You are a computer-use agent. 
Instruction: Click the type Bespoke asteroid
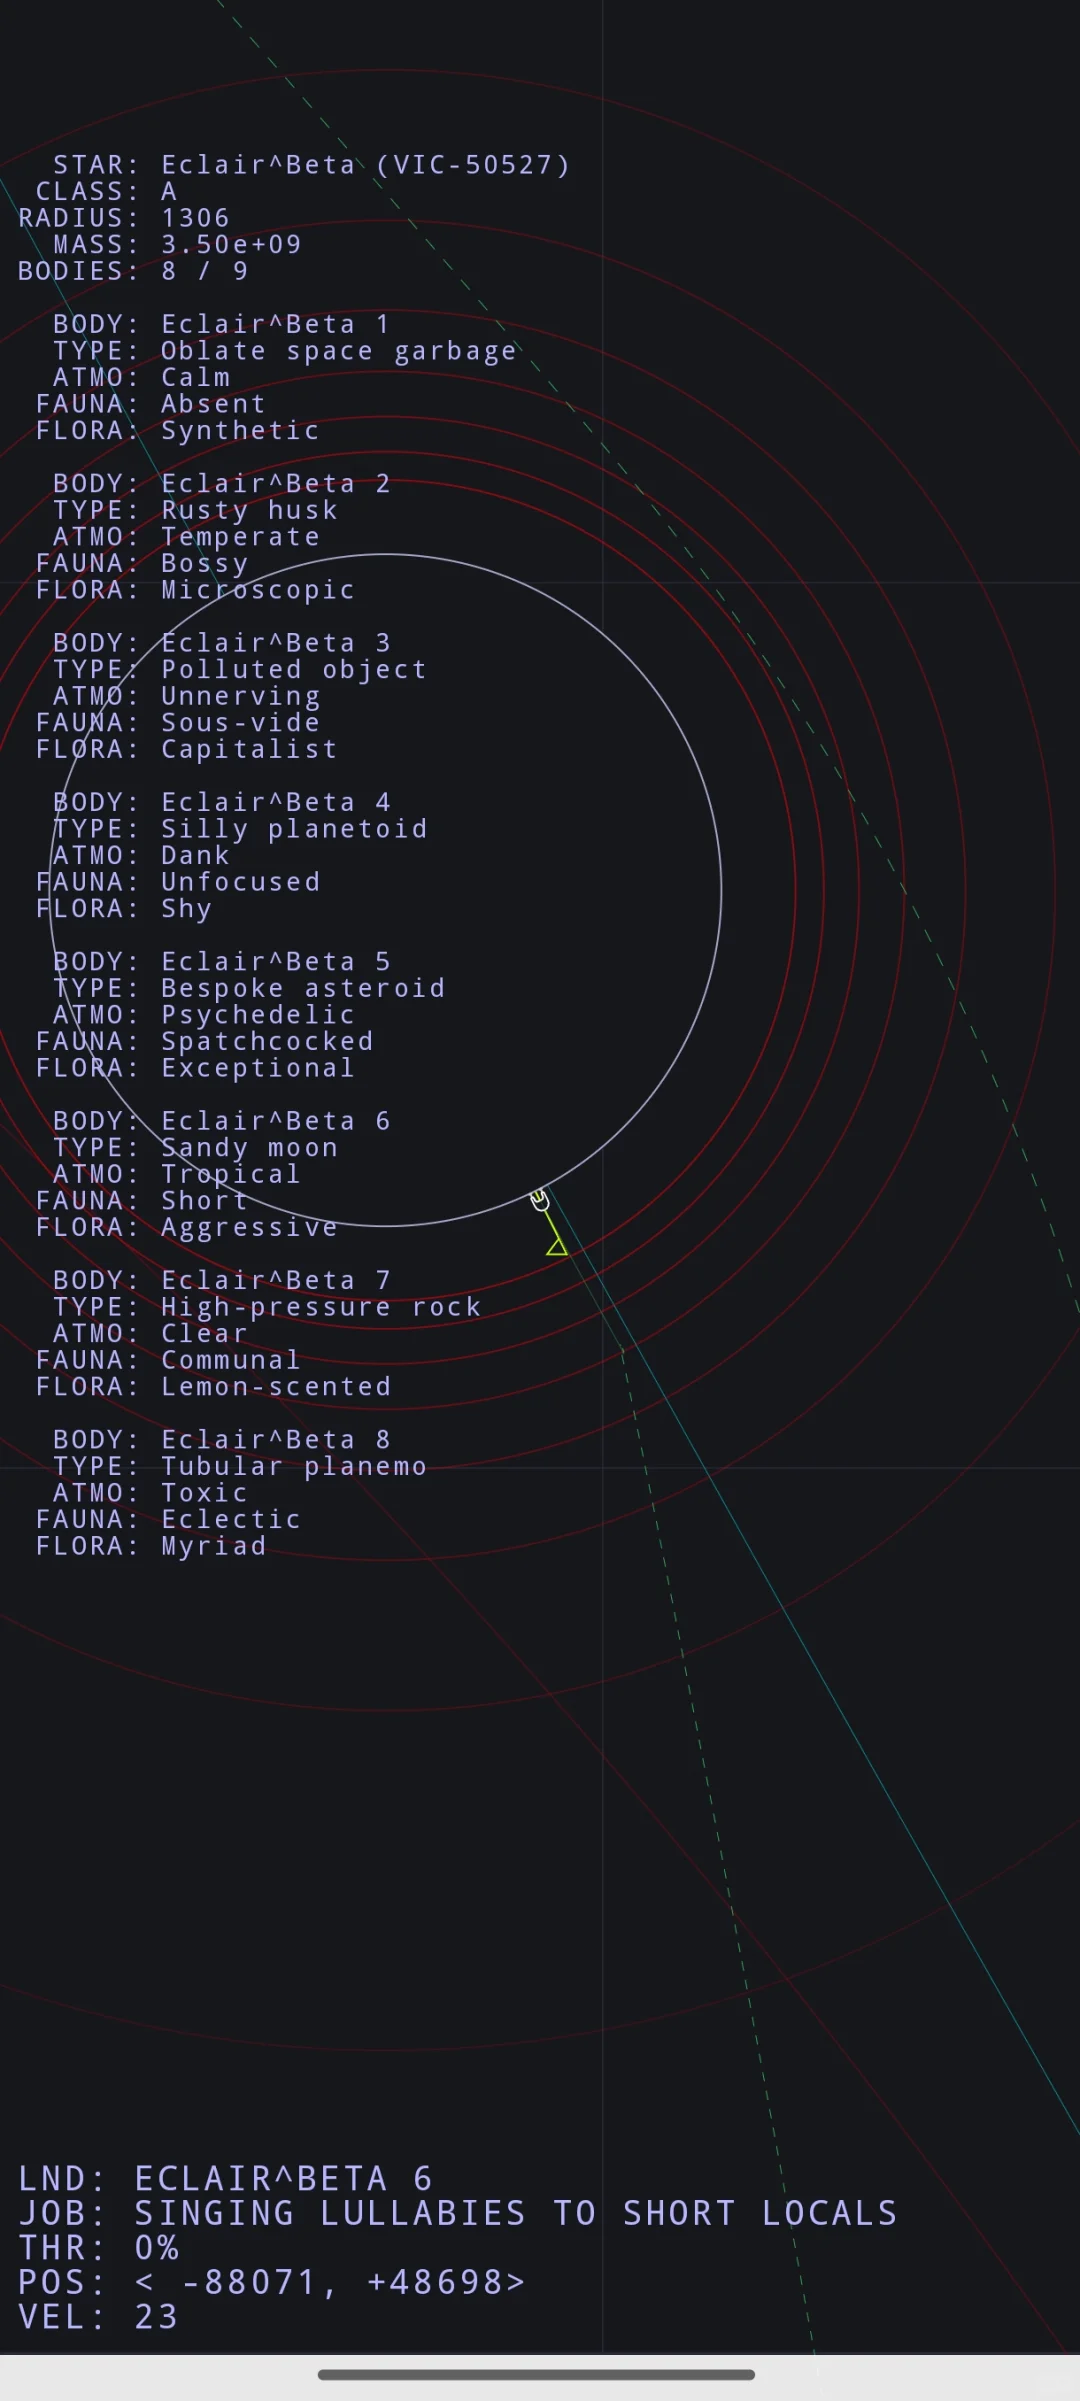pos(303,988)
